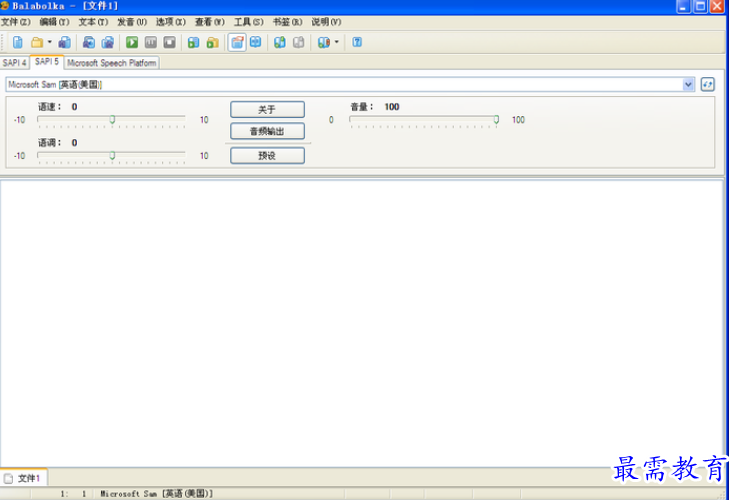Open the 文本 menu
Screen dimensions: 735x500
93,22
